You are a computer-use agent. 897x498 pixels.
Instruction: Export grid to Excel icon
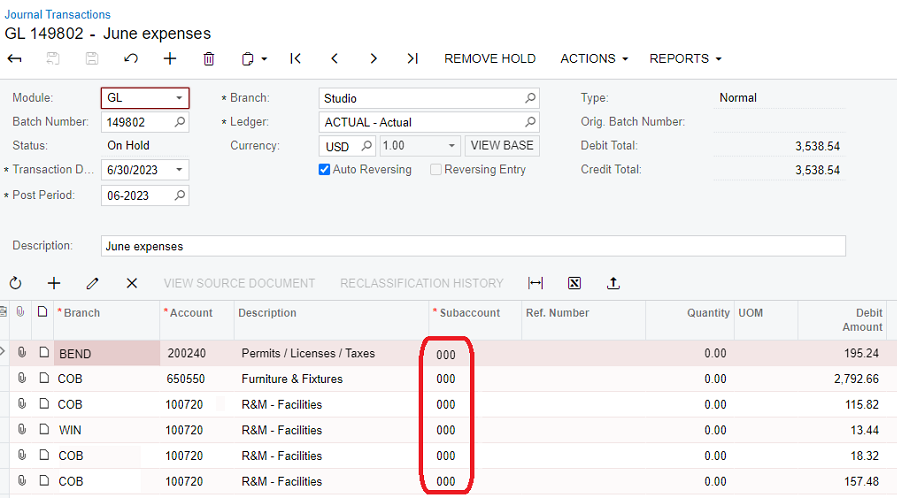pos(574,283)
